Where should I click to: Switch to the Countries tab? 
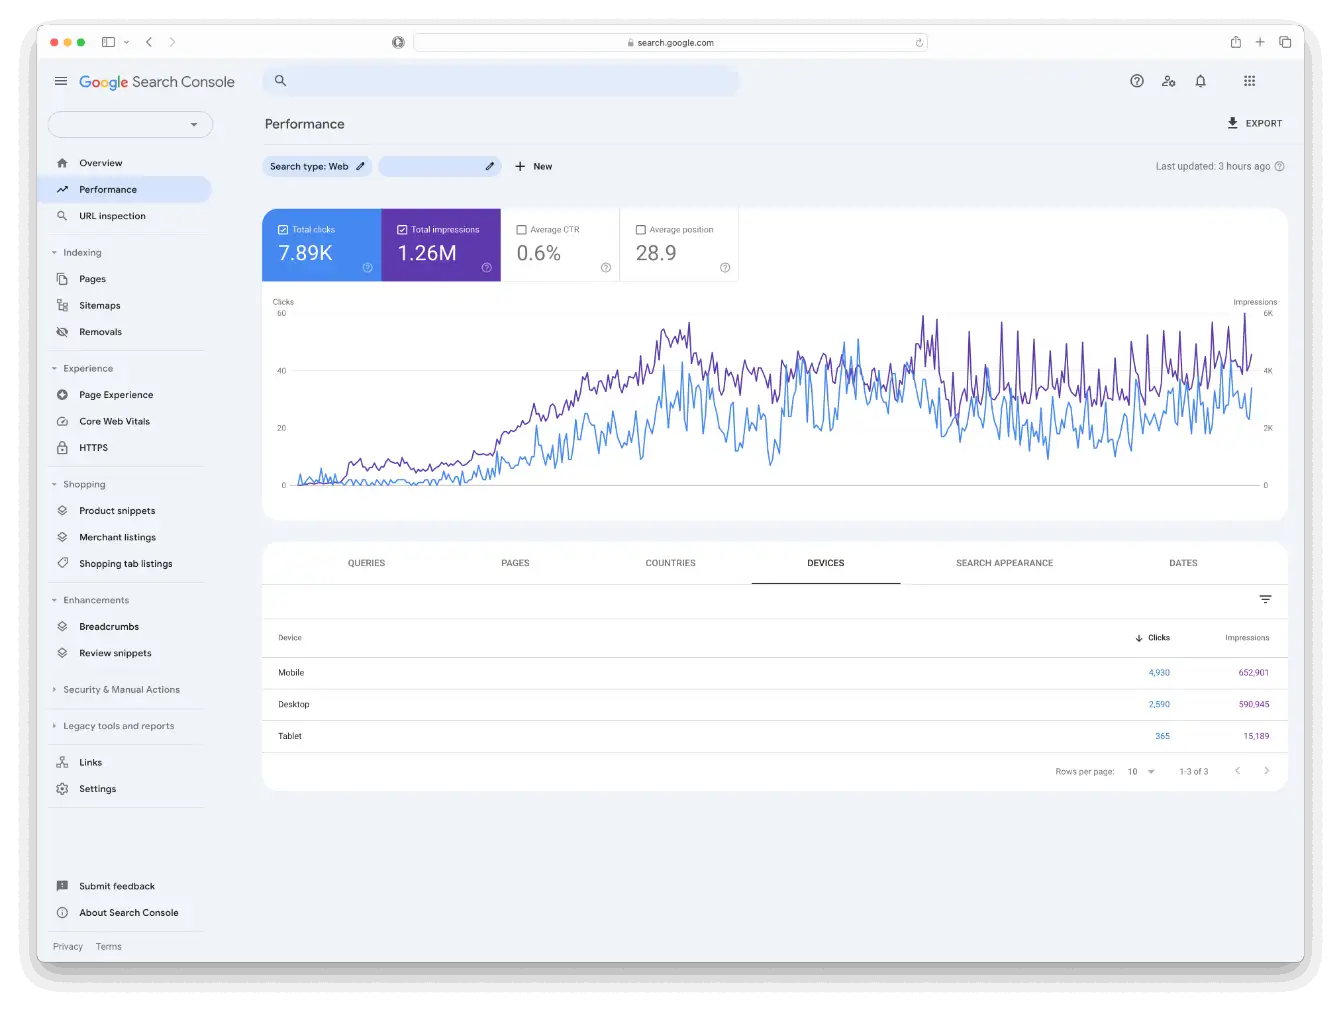click(670, 563)
